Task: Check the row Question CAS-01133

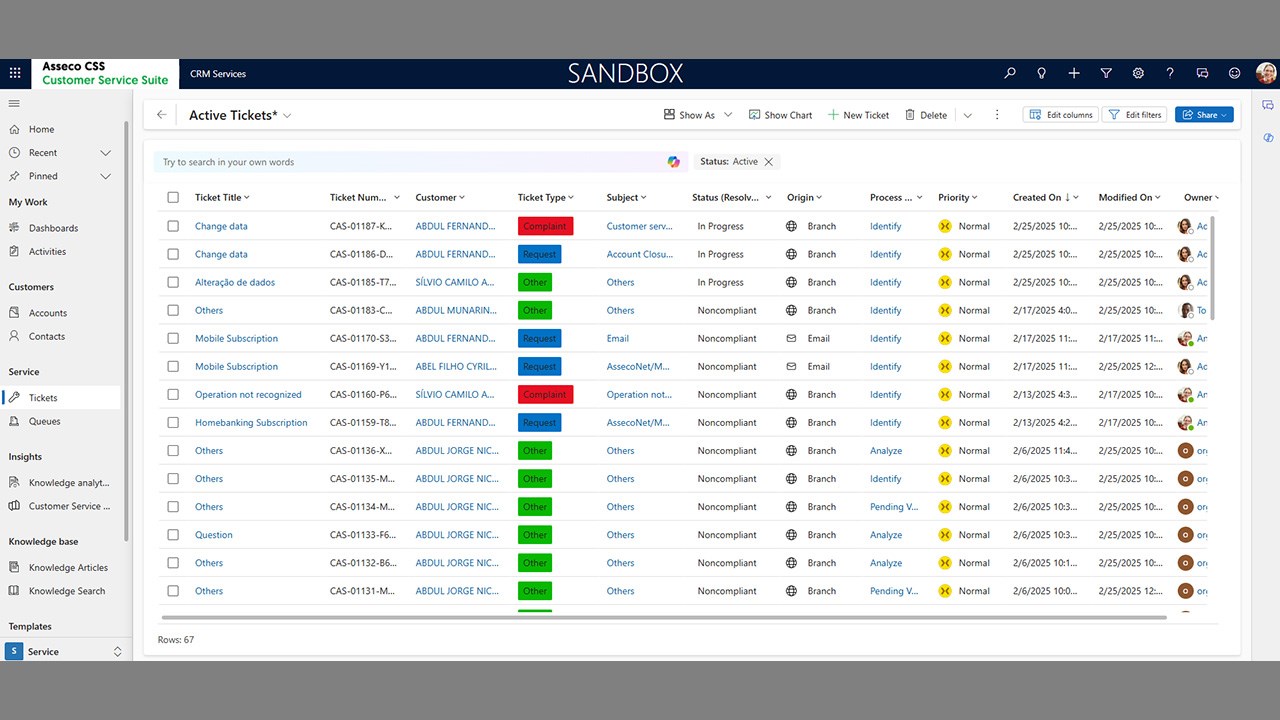Action: pyautogui.click(x=173, y=535)
